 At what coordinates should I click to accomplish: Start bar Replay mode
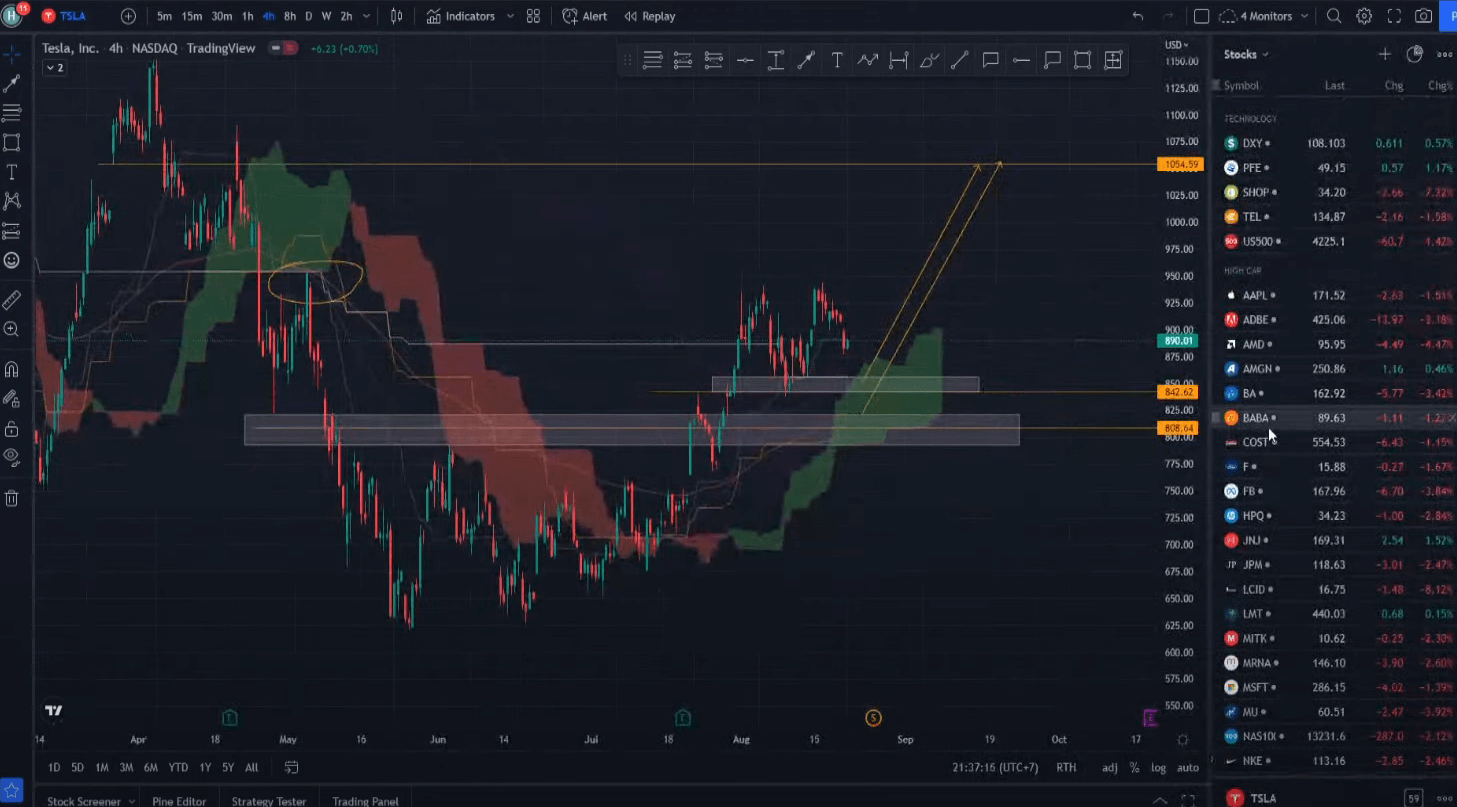coord(650,16)
